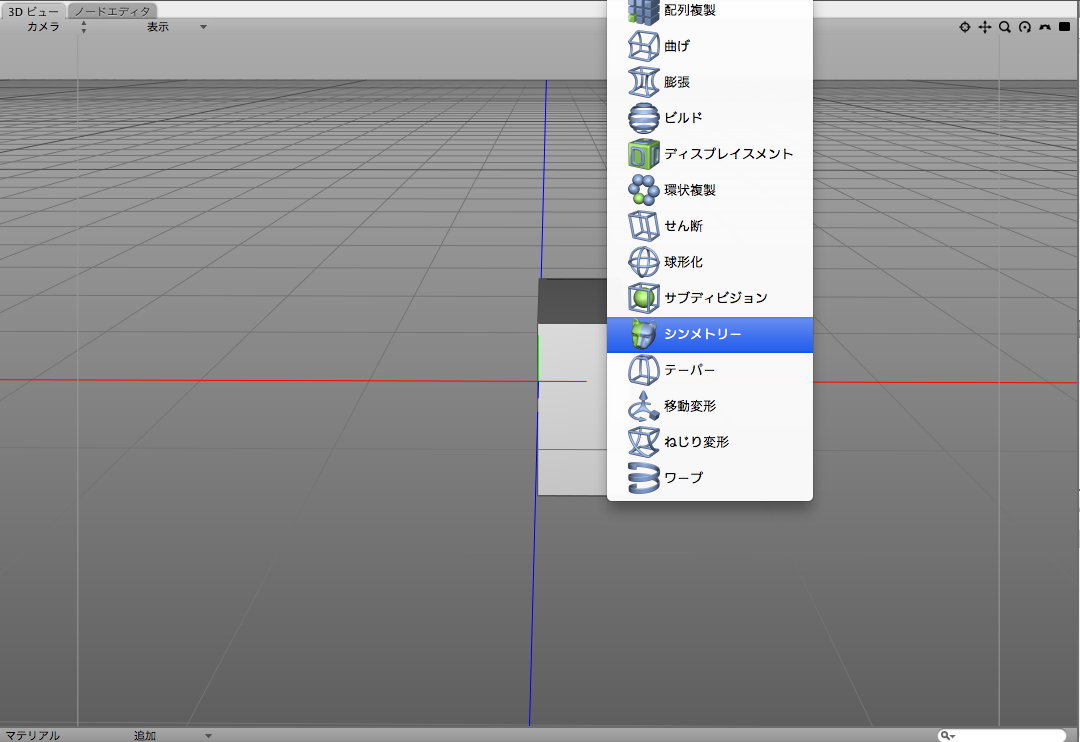This screenshot has width=1080, height=742.
Task: Select the 膨張 bulge modifier
Action: click(709, 82)
